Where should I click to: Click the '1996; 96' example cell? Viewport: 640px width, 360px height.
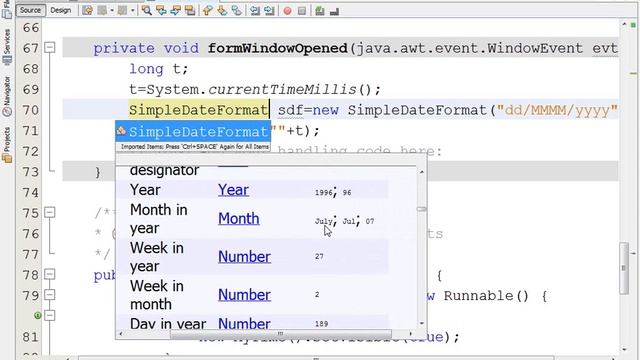[x=333, y=192]
